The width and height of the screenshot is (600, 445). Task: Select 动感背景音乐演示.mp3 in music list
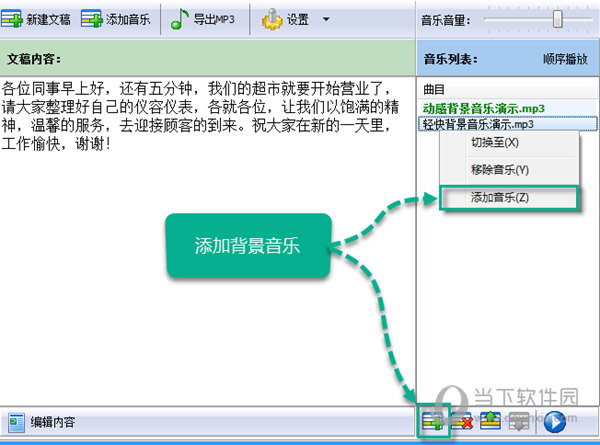tap(484, 108)
